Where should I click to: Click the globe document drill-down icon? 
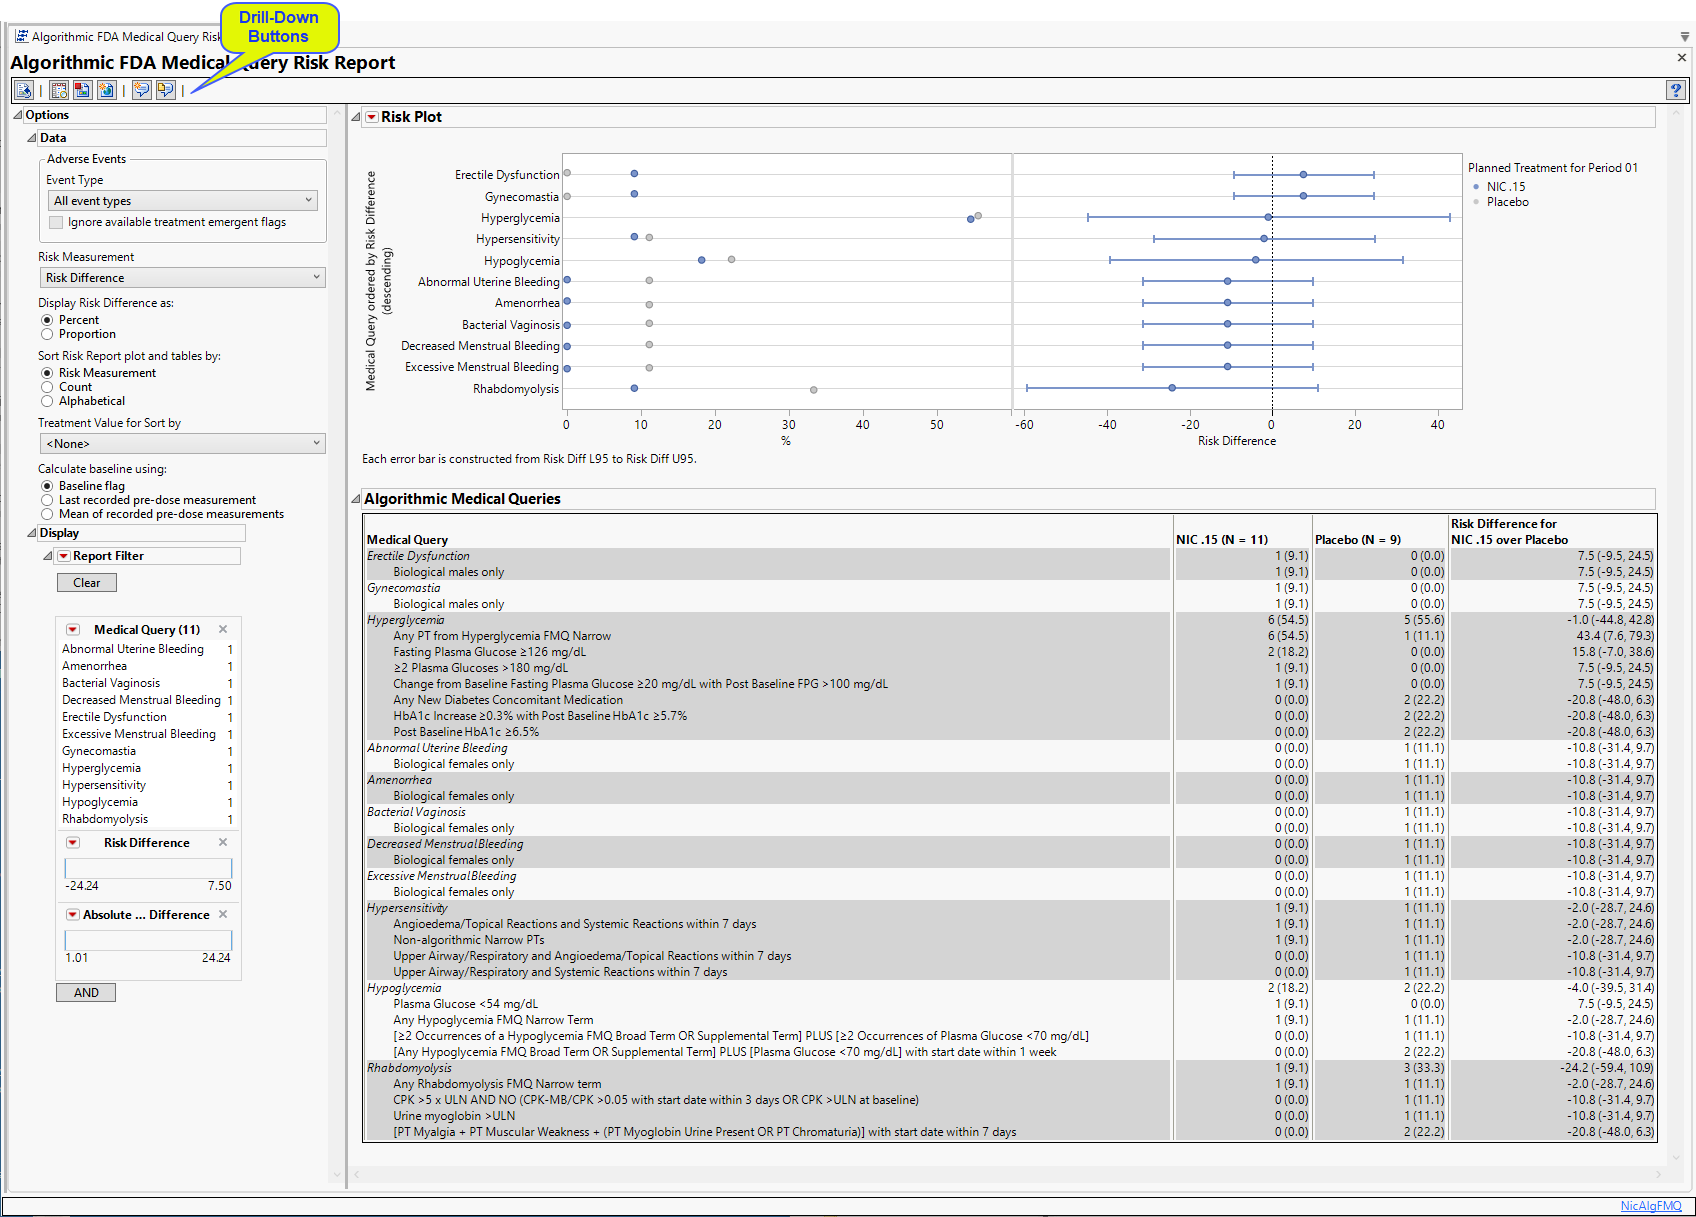(106, 90)
